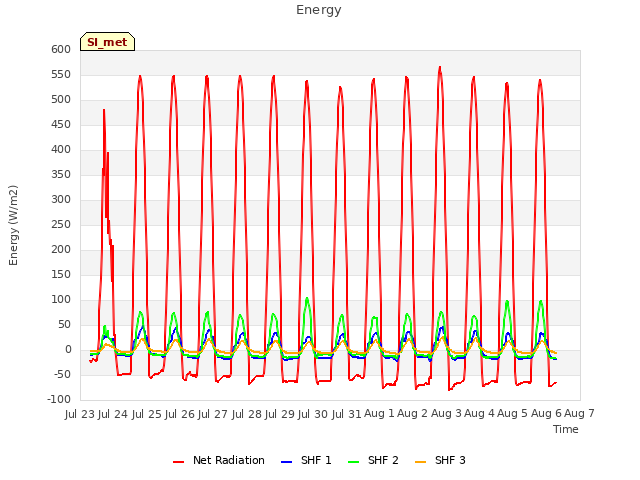Click the Jul 29 x-axis tick label
640x480 pixels.
point(280,414)
